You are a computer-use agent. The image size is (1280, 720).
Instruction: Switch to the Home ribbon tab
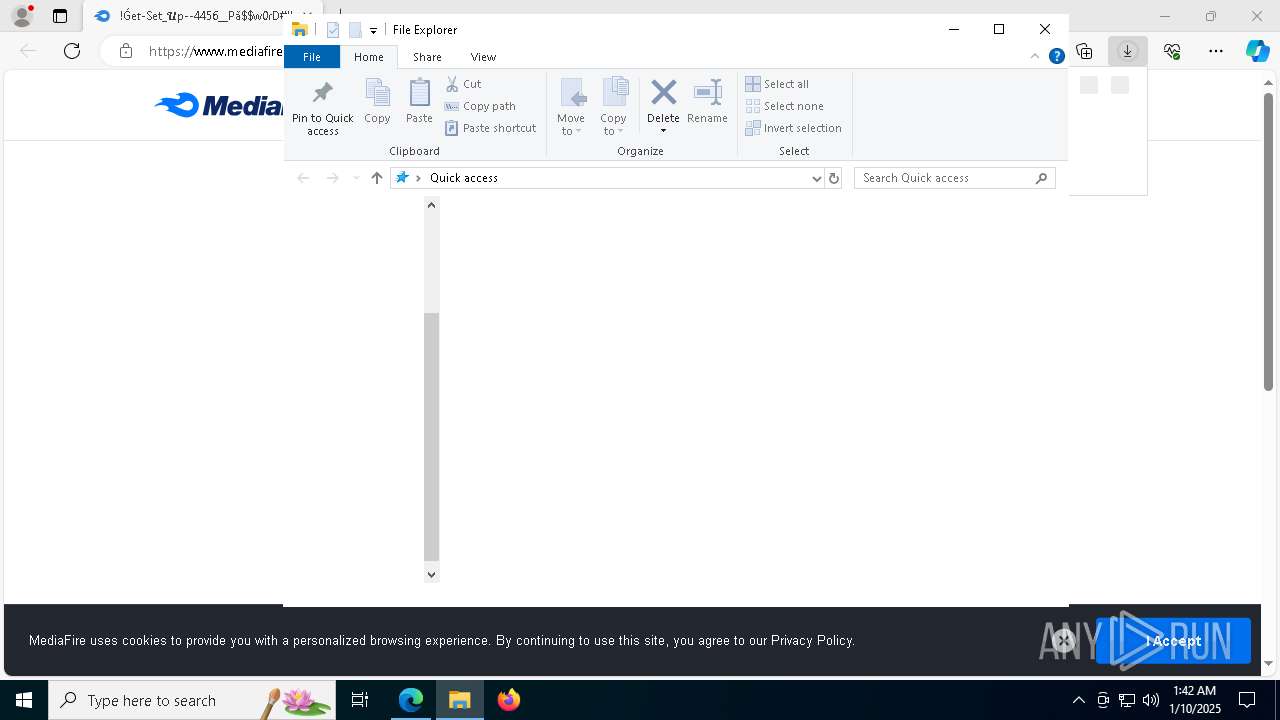click(369, 57)
